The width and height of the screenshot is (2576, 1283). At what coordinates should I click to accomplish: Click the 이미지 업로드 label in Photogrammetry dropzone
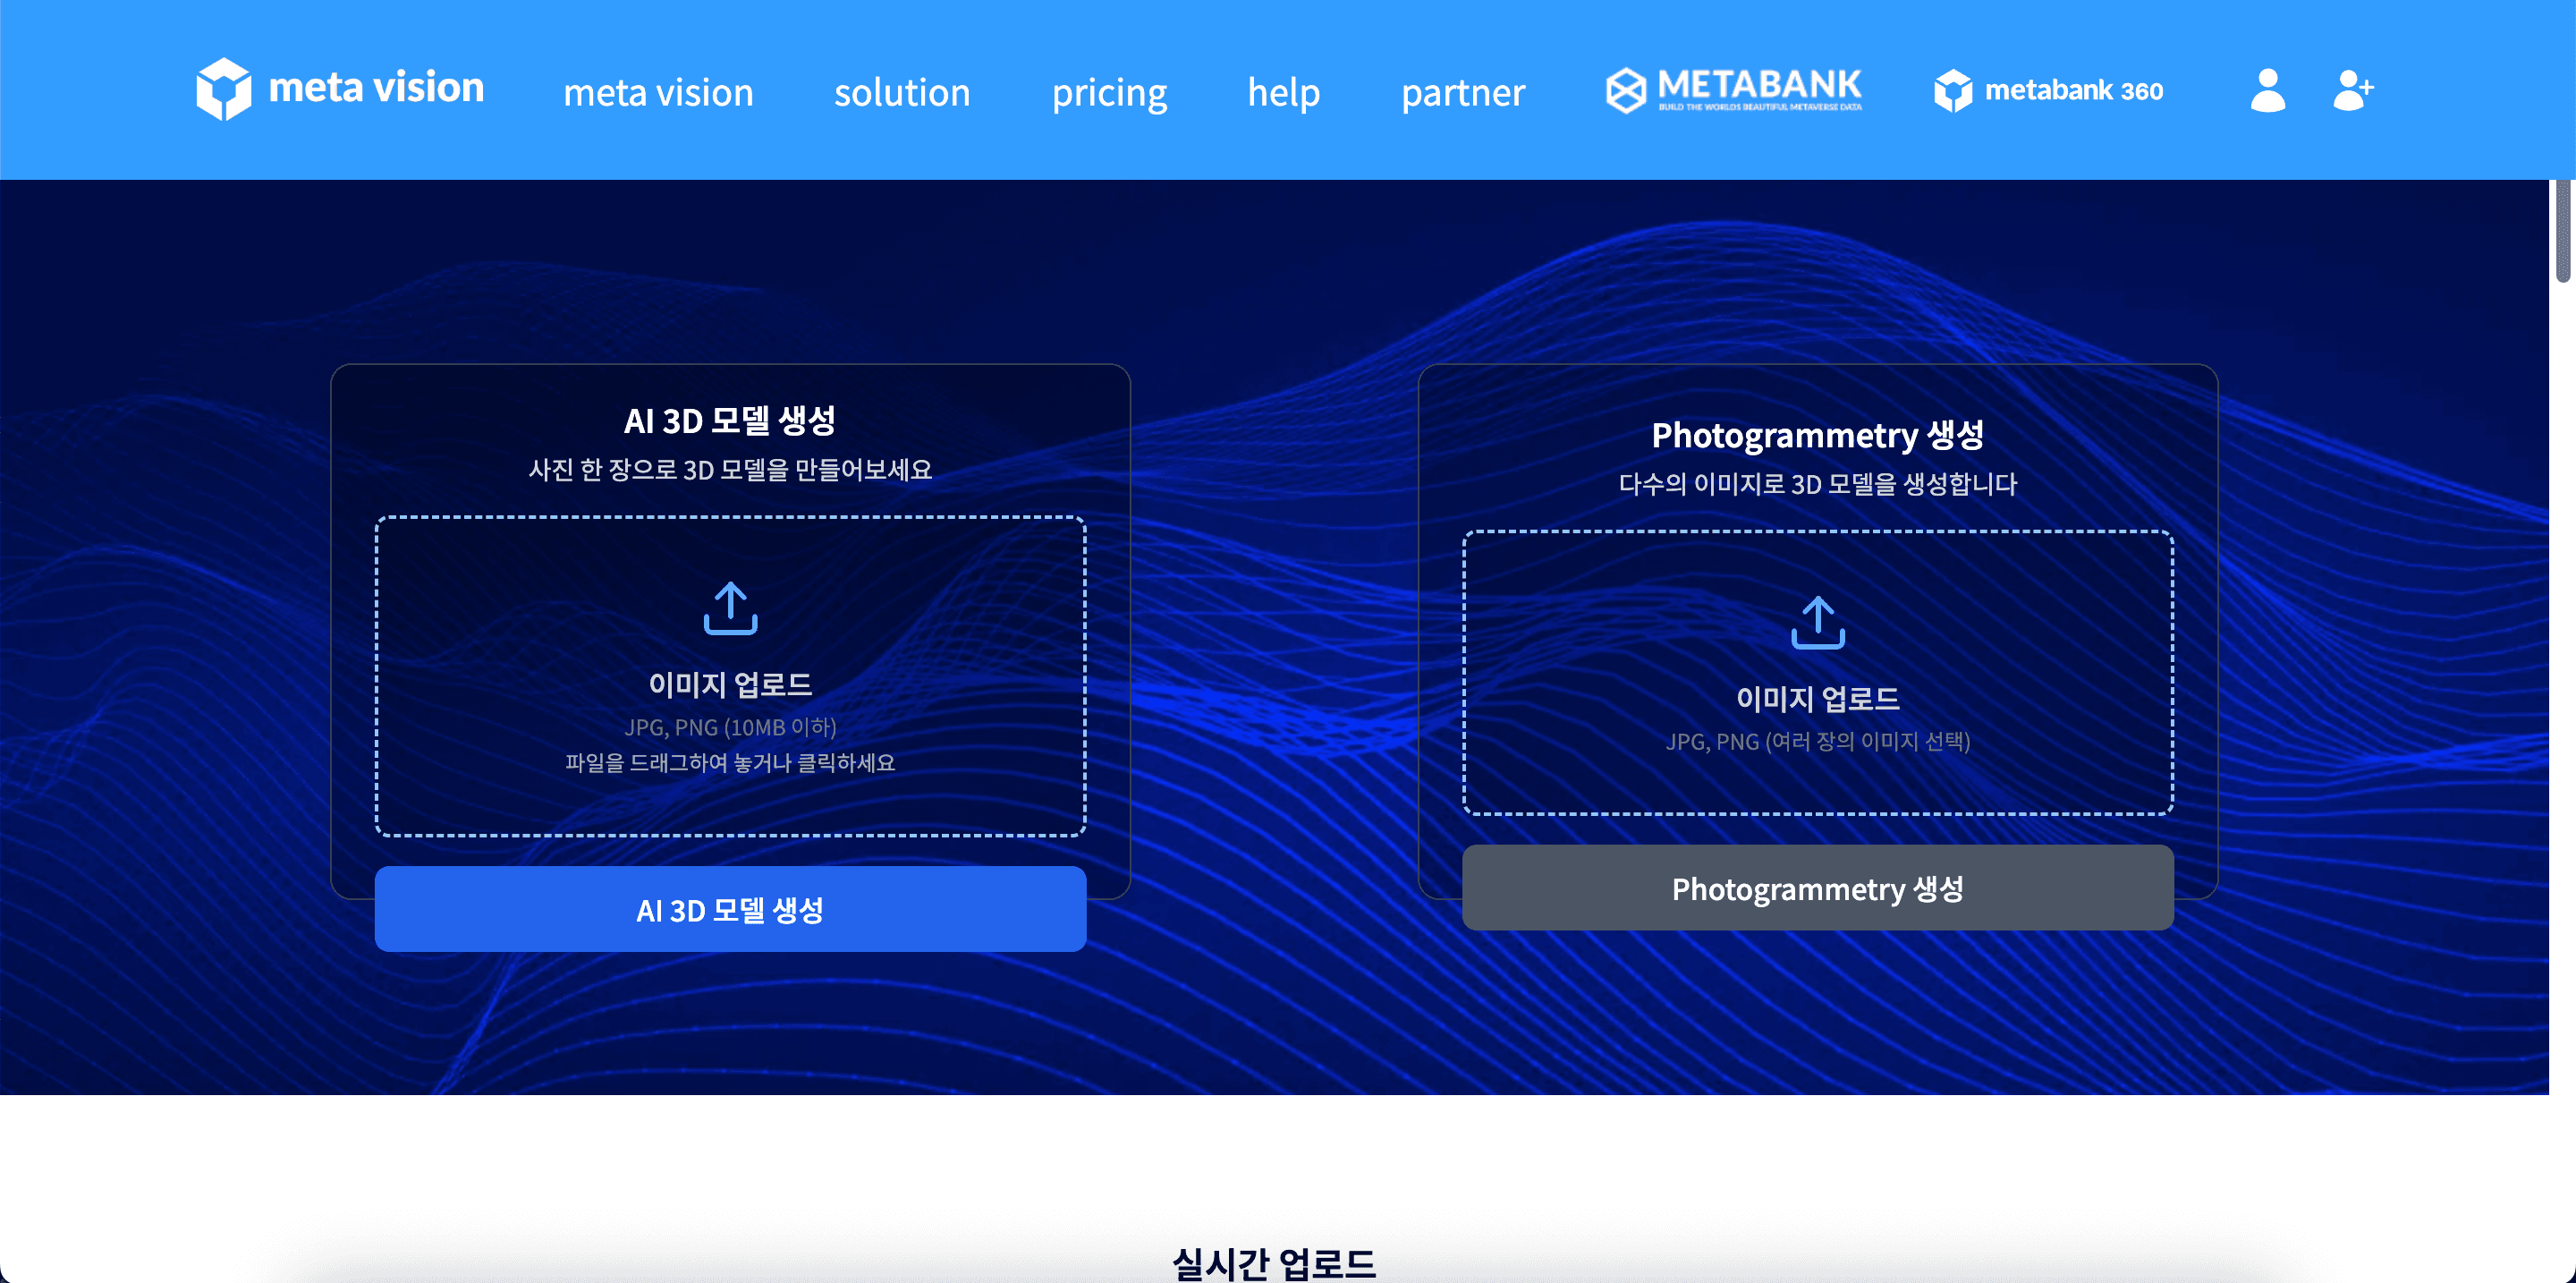point(1817,699)
